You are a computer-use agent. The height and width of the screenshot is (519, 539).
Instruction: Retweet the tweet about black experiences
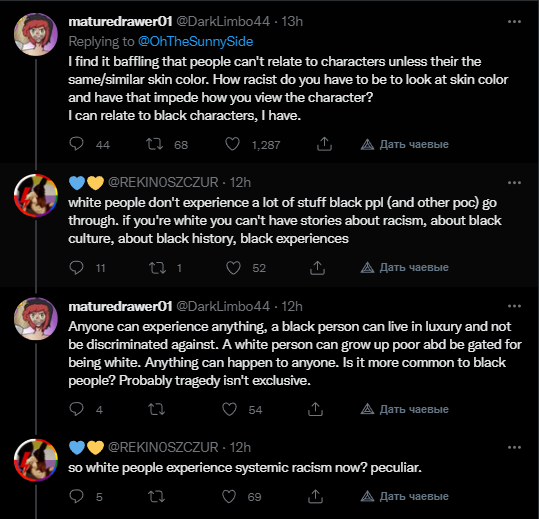click(x=157, y=268)
